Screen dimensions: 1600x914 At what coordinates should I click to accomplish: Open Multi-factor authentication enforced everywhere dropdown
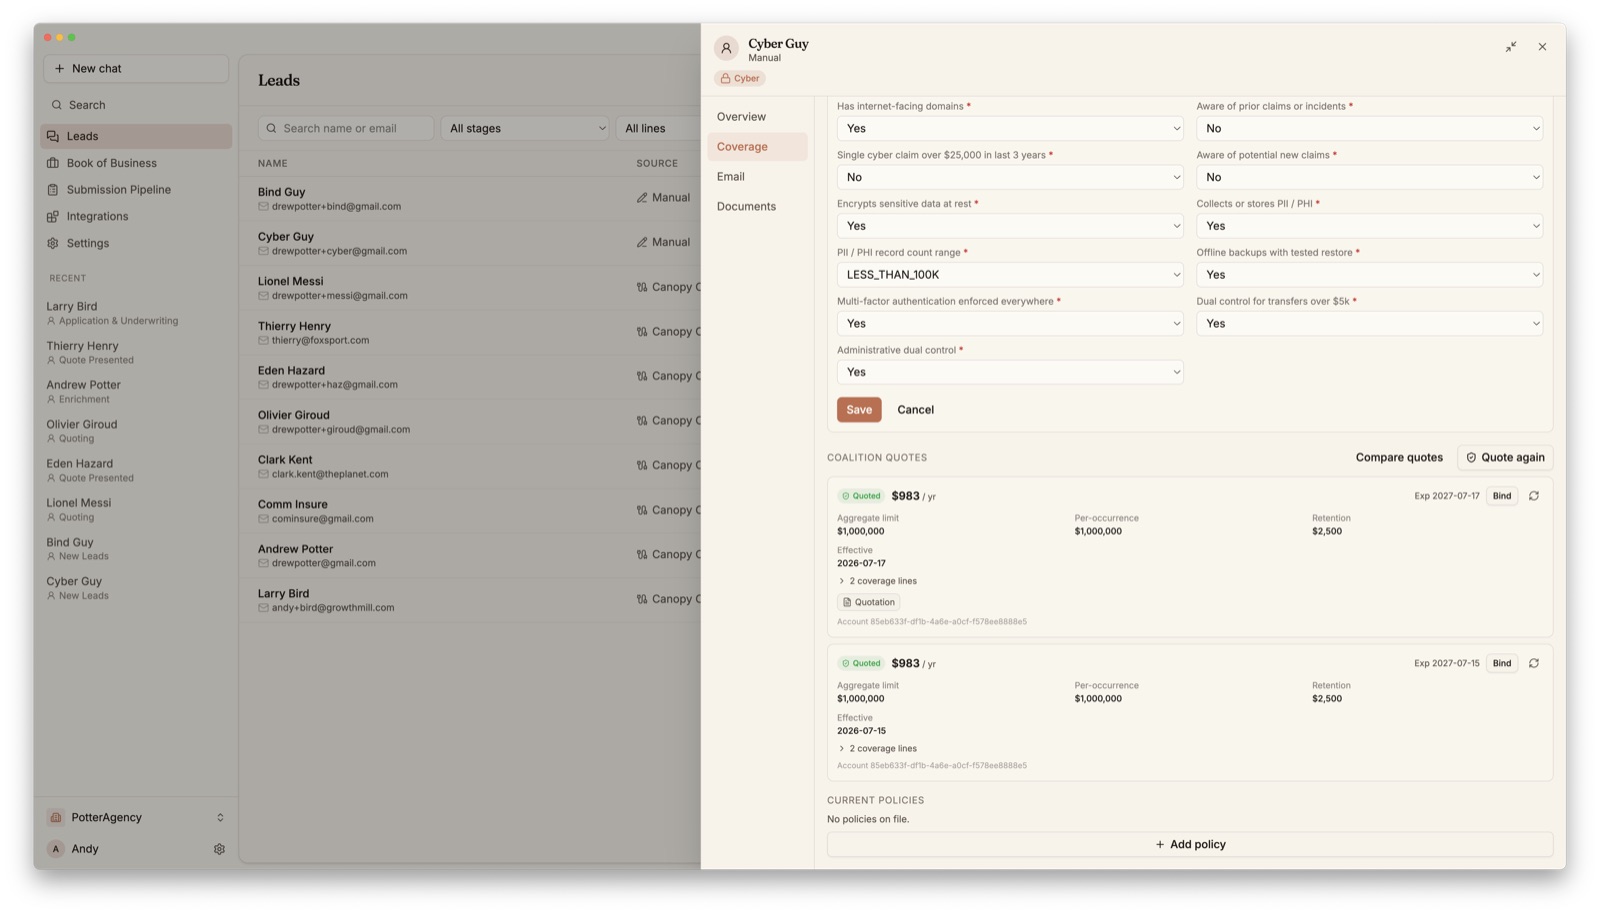[x=1010, y=323]
